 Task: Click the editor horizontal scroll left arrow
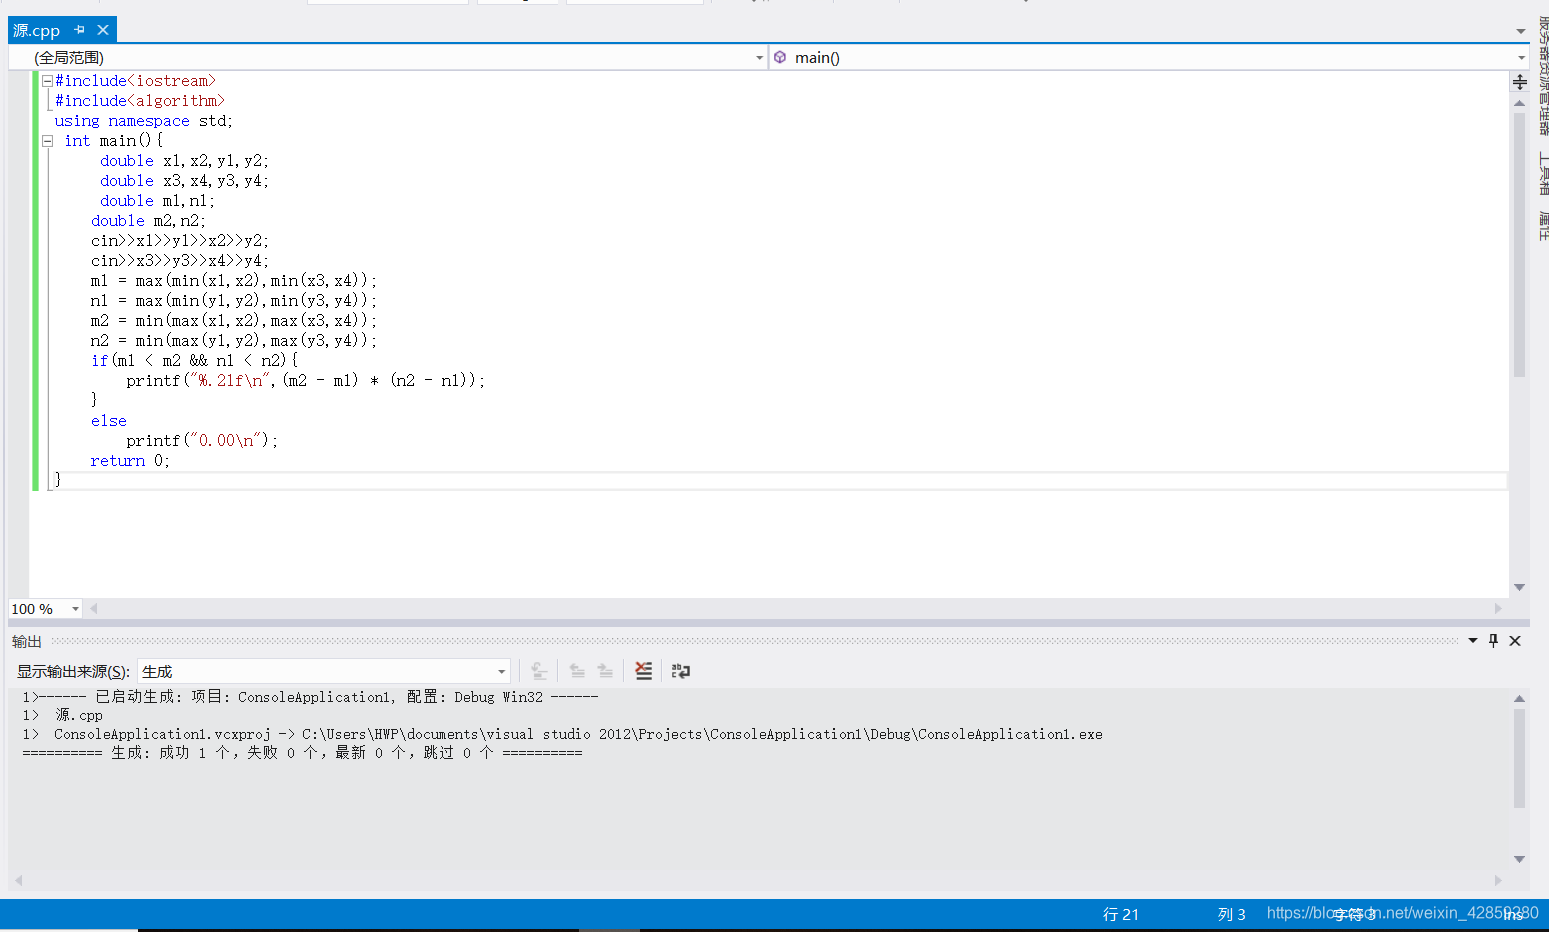tap(93, 608)
